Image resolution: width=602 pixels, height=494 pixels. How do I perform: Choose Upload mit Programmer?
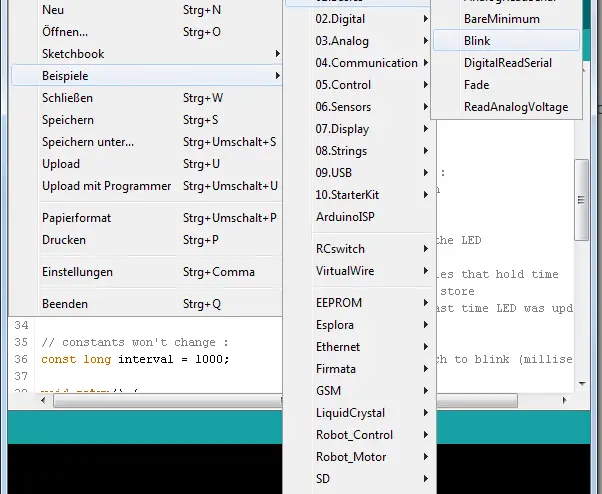coord(147,186)
